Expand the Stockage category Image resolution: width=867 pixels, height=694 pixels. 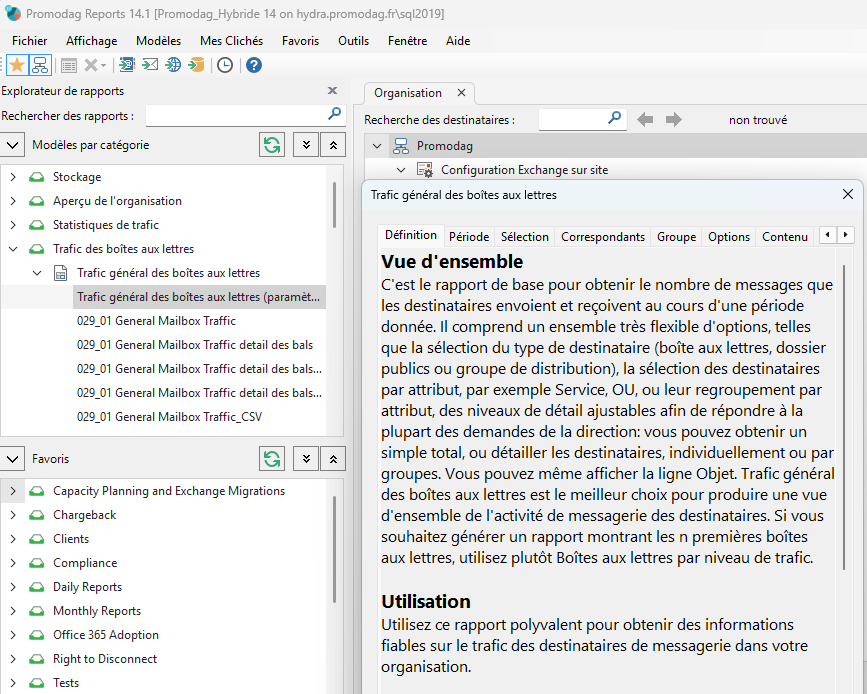coord(13,177)
